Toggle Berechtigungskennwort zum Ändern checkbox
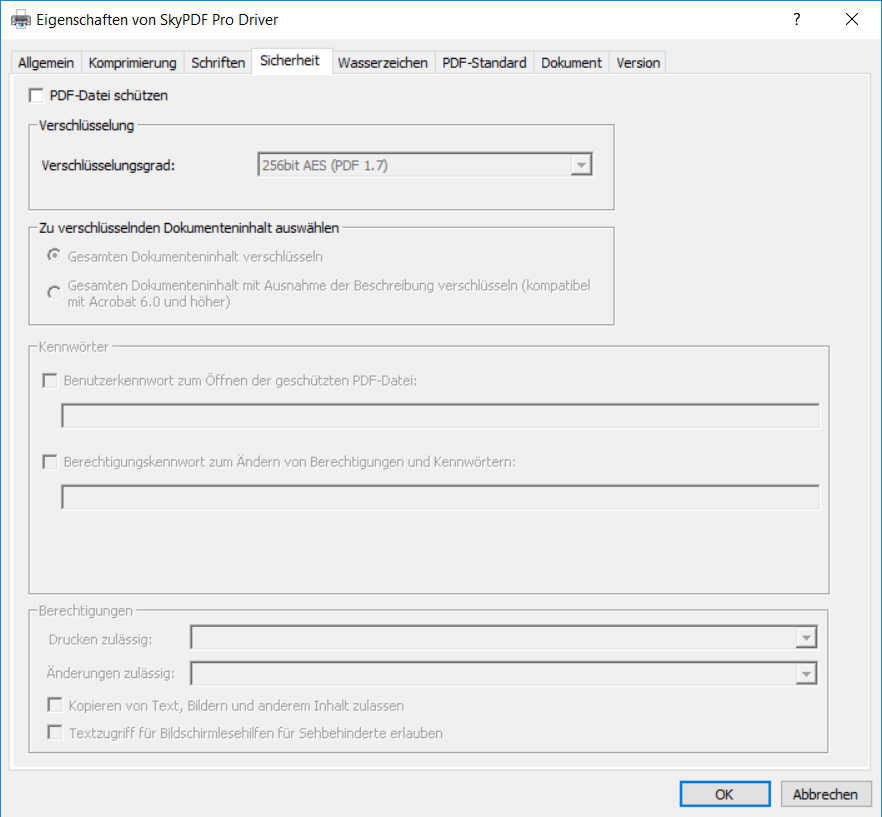This screenshot has width=882, height=817. (x=50, y=462)
